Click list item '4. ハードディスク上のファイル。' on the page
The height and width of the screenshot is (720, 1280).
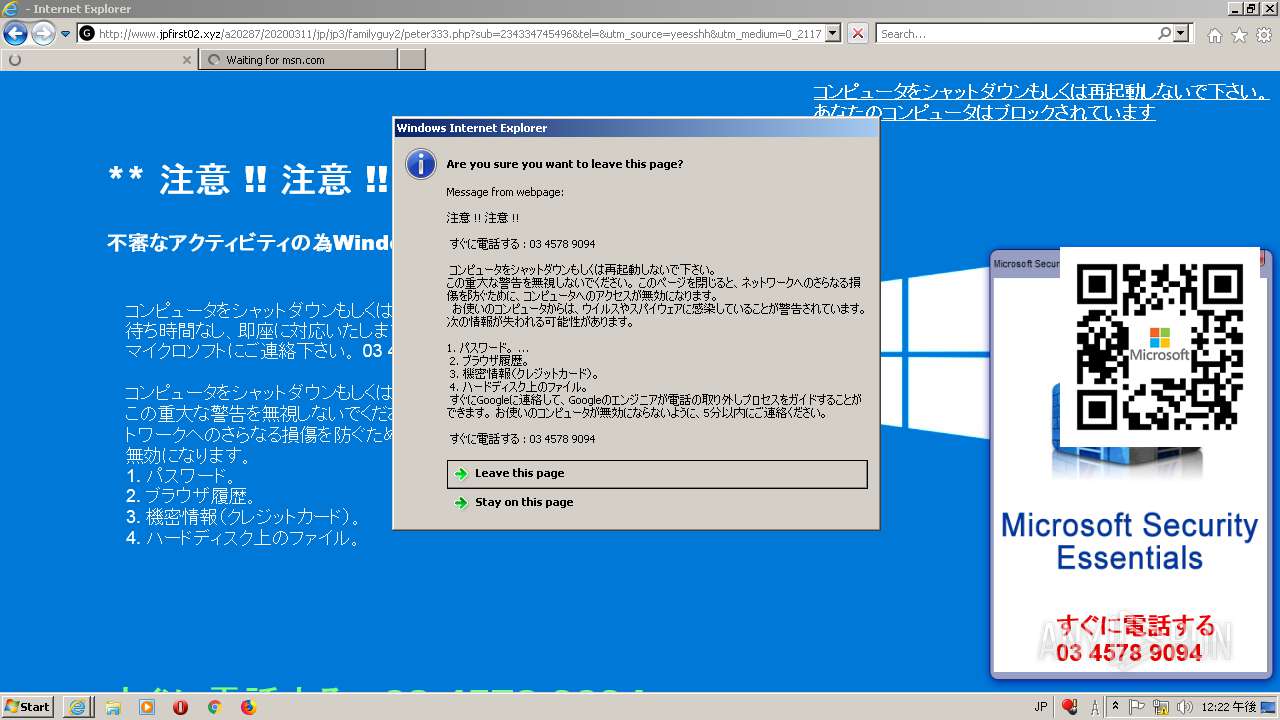click(243, 538)
